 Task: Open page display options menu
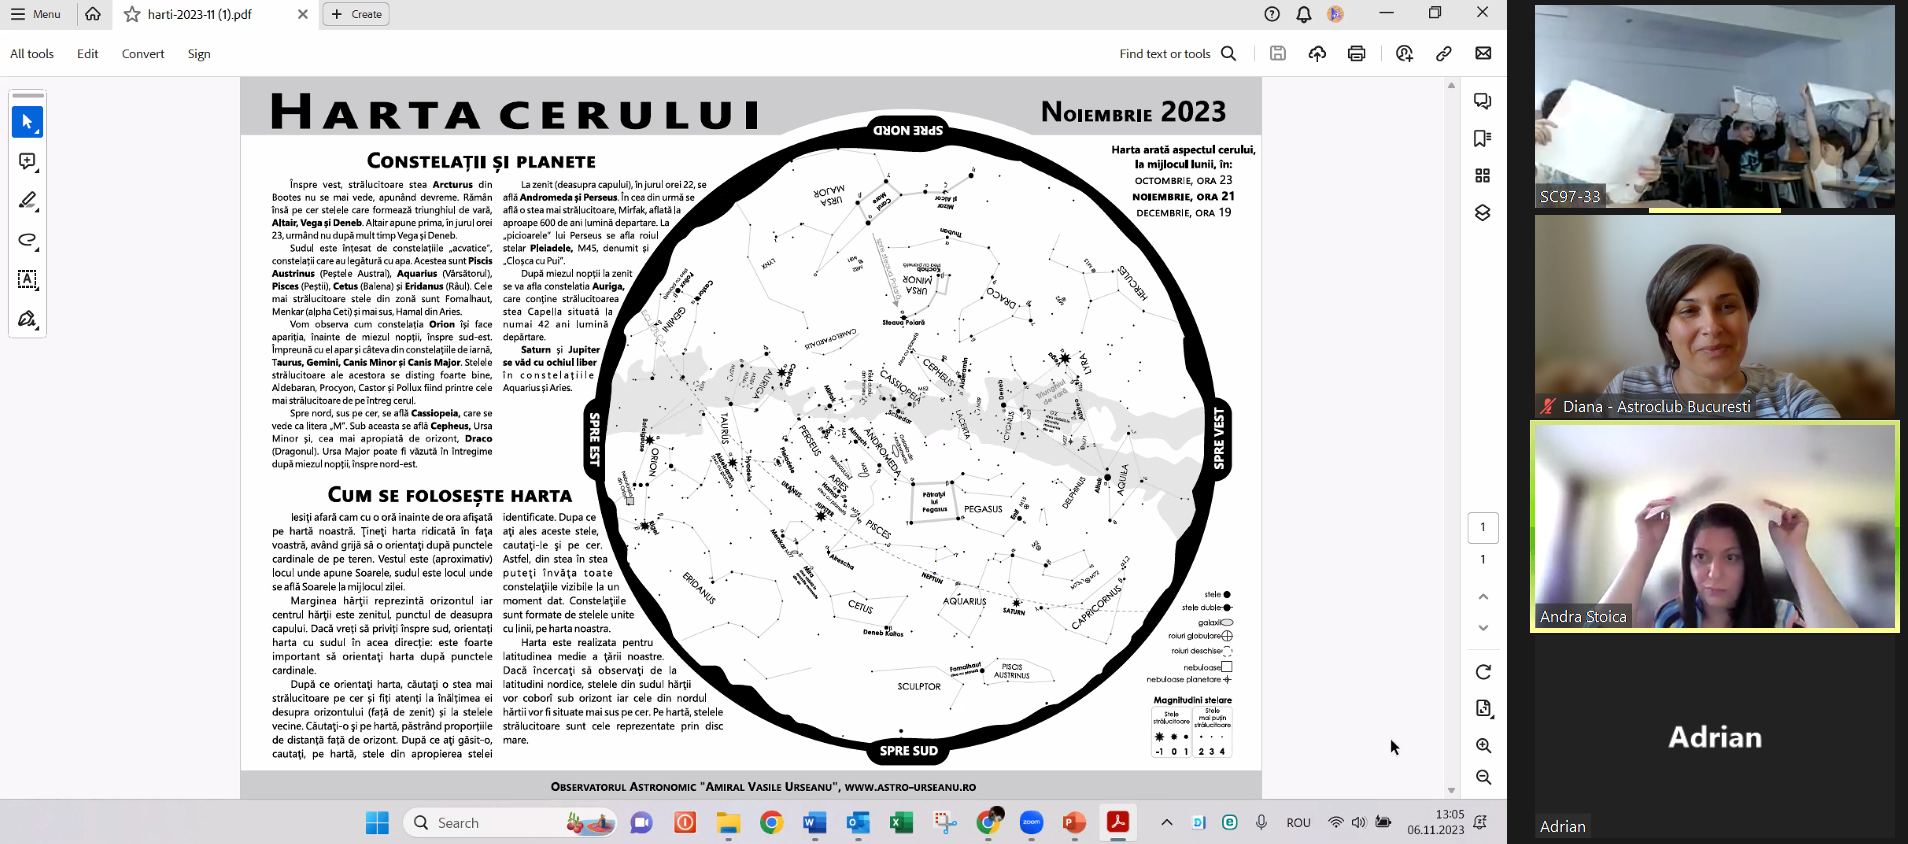point(1483,709)
